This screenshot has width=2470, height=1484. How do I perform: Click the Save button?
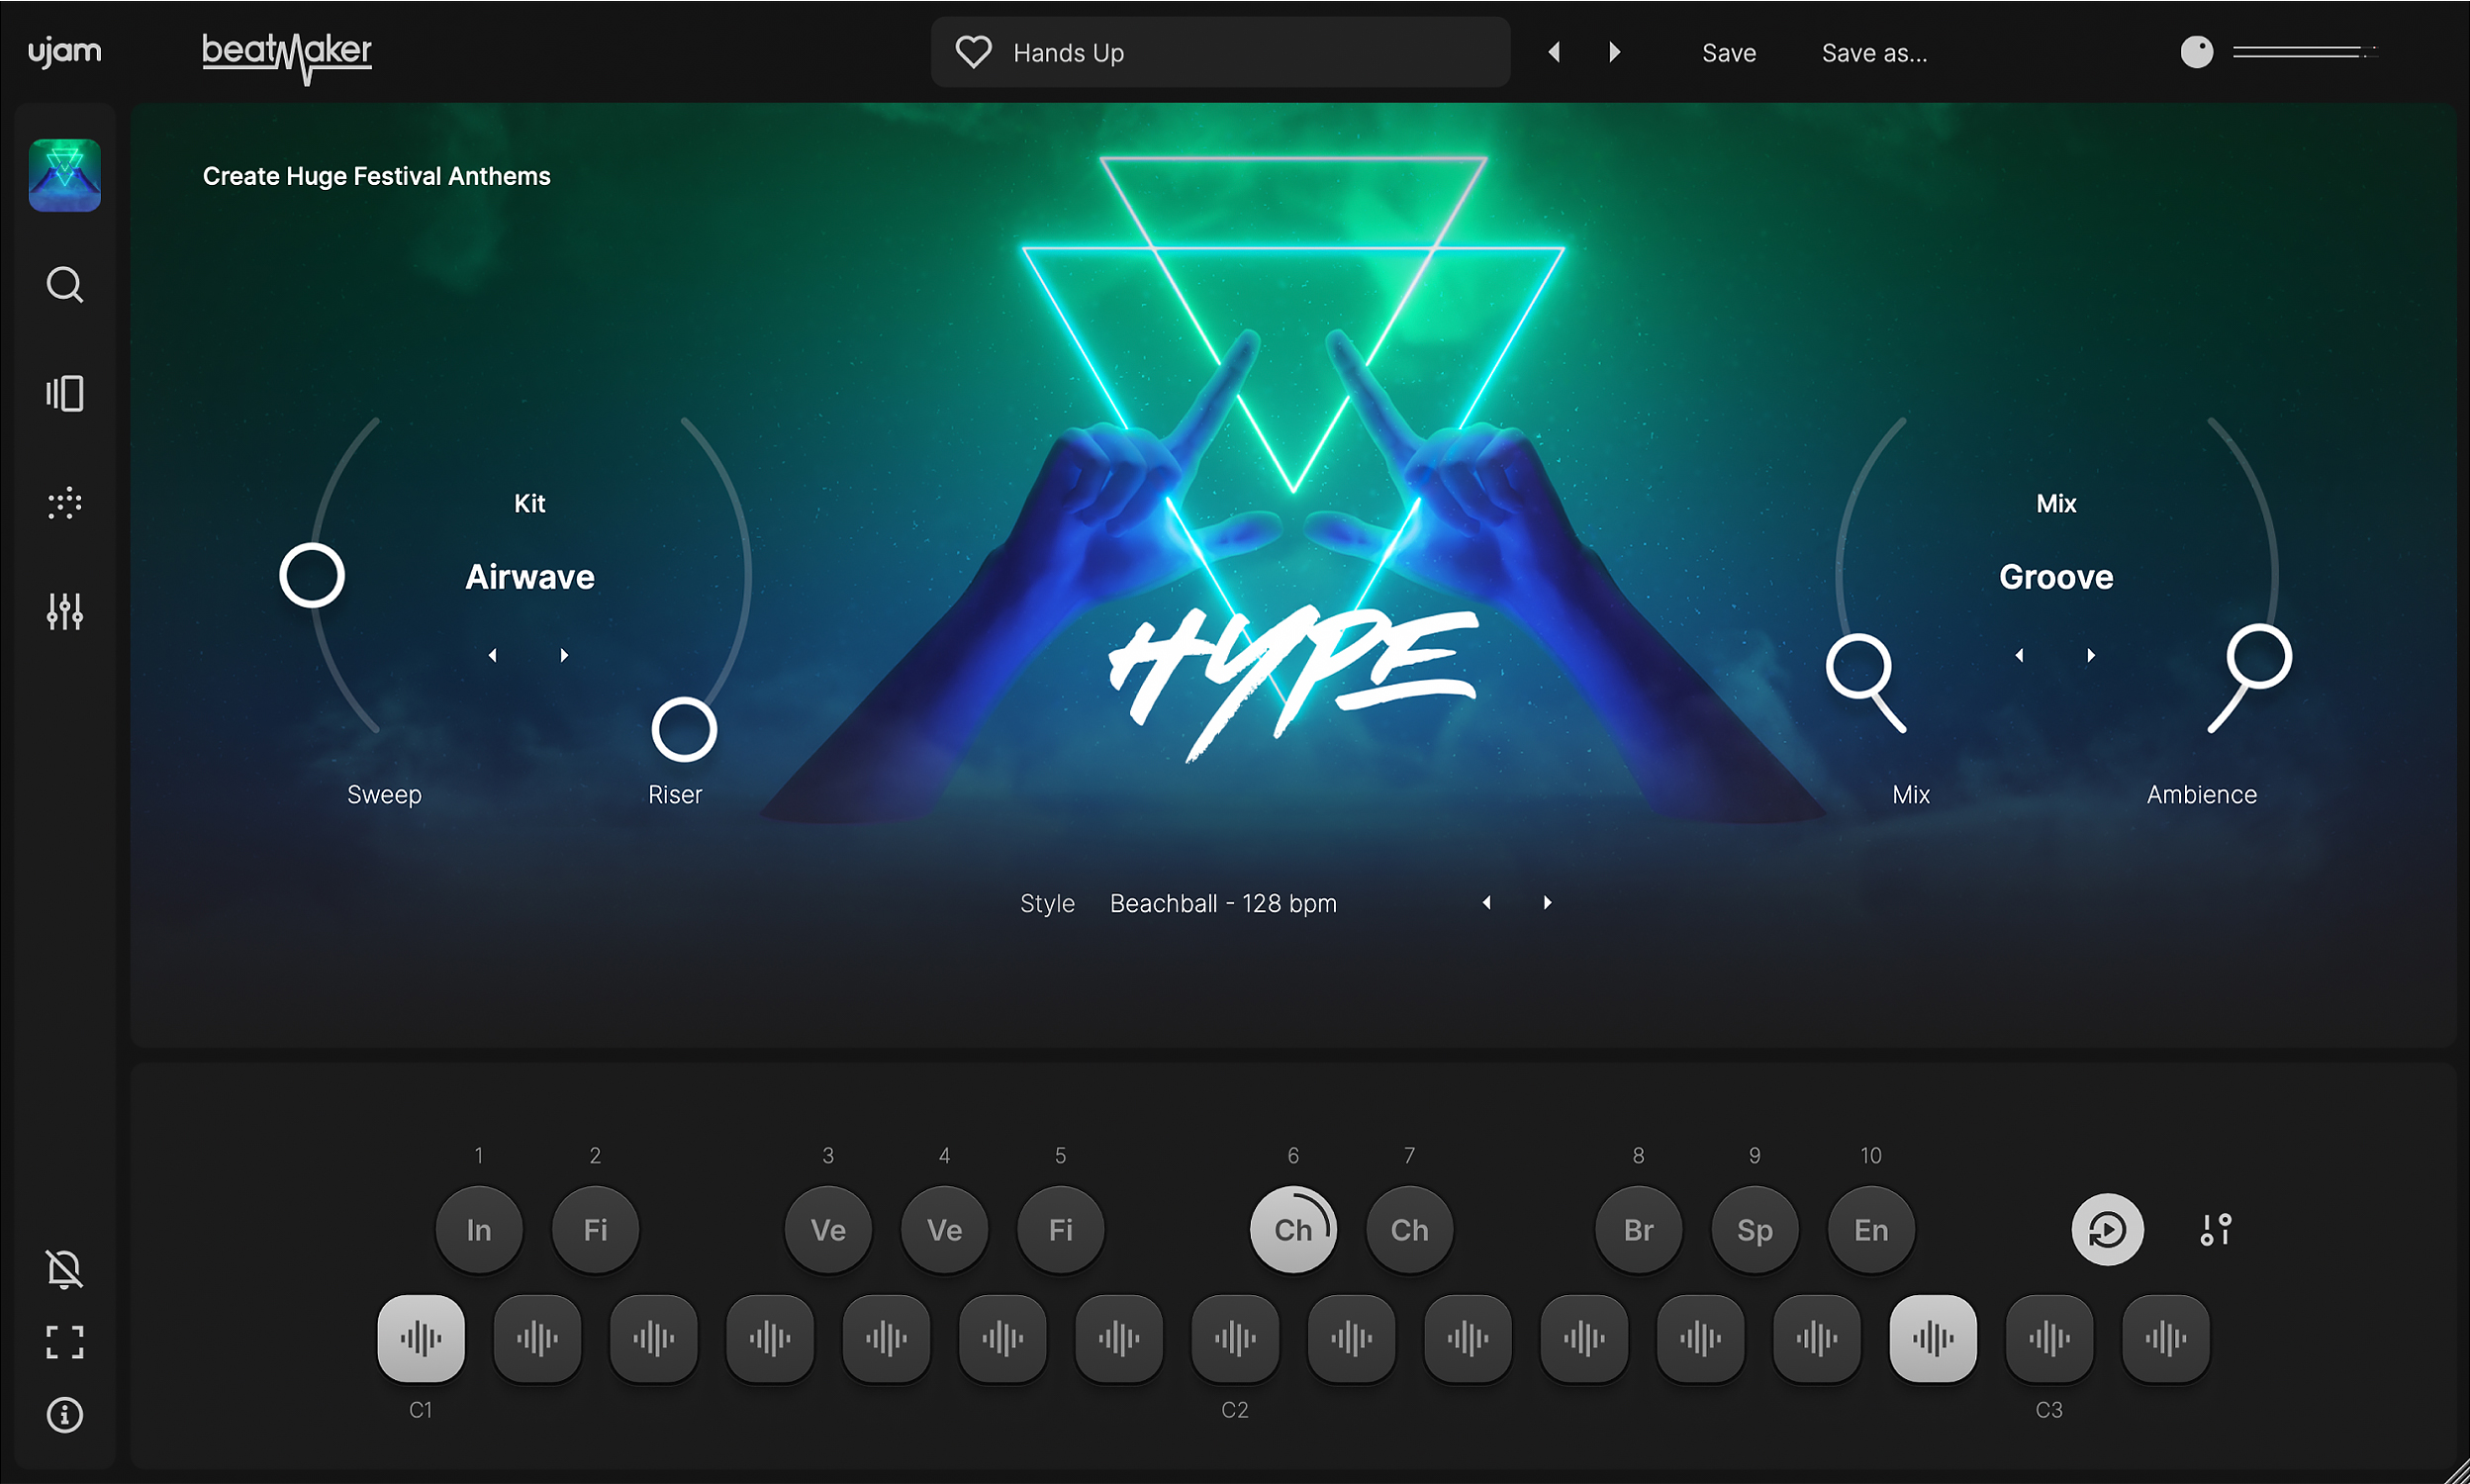click(1728, 52)
